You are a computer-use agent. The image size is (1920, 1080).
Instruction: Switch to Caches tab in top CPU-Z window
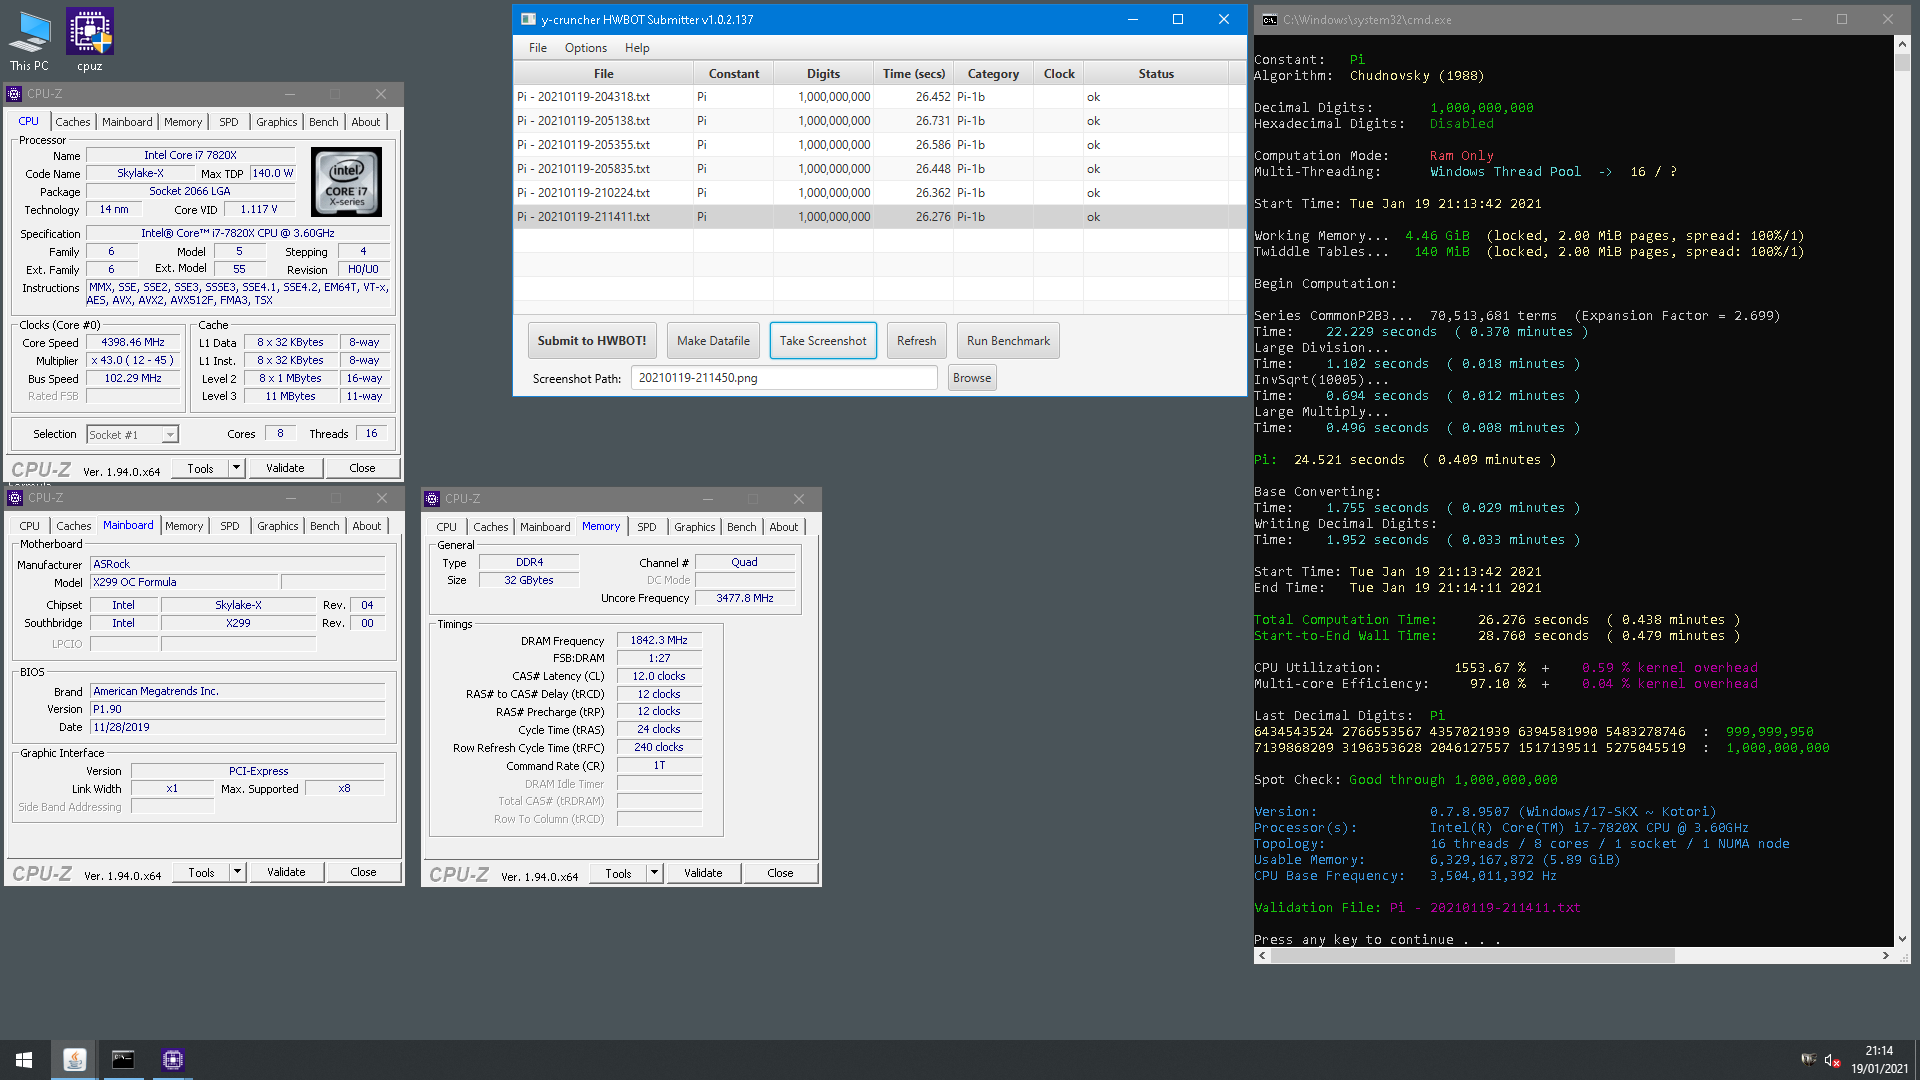point(73,121)
